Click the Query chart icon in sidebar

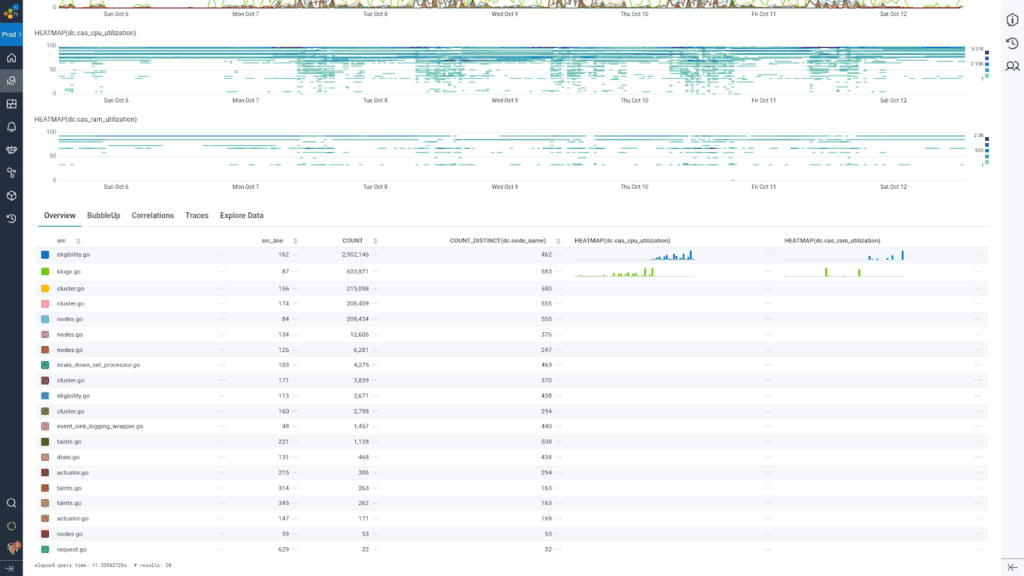point(11,81)
